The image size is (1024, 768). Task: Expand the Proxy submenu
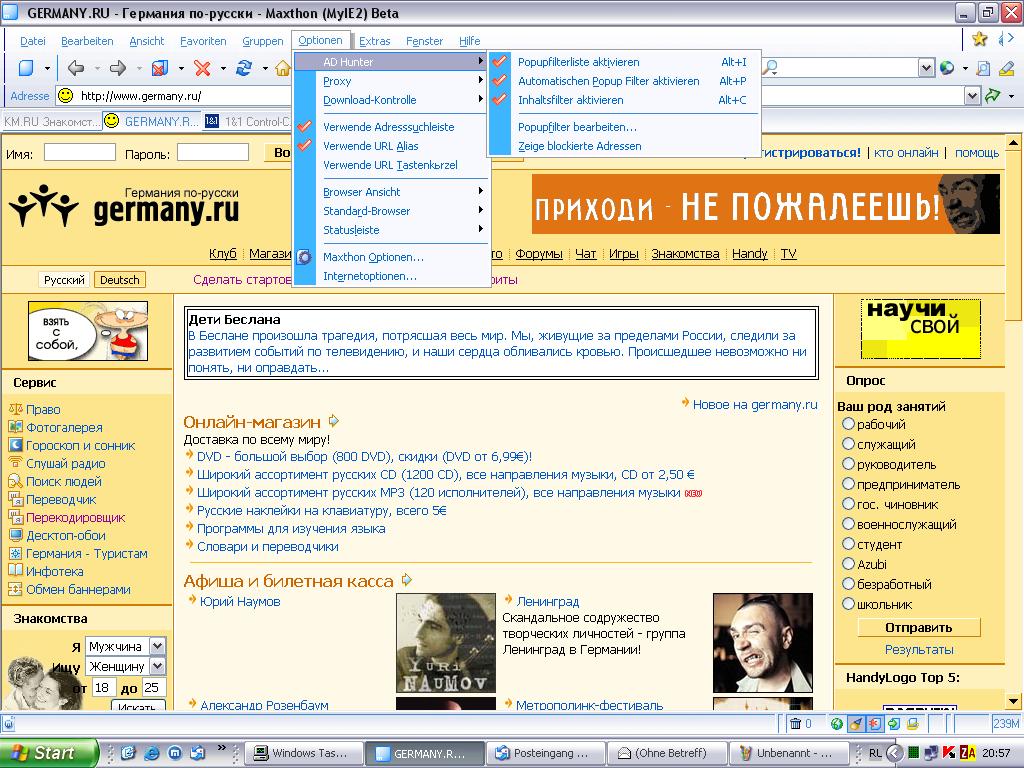[x=391, y=81]
